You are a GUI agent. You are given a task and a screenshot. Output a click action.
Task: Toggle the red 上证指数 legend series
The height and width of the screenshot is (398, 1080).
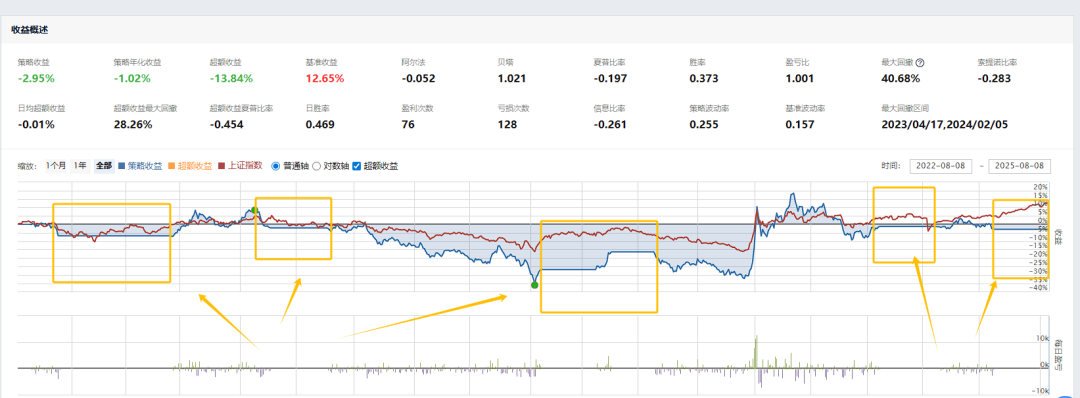[x=240, y=166]
